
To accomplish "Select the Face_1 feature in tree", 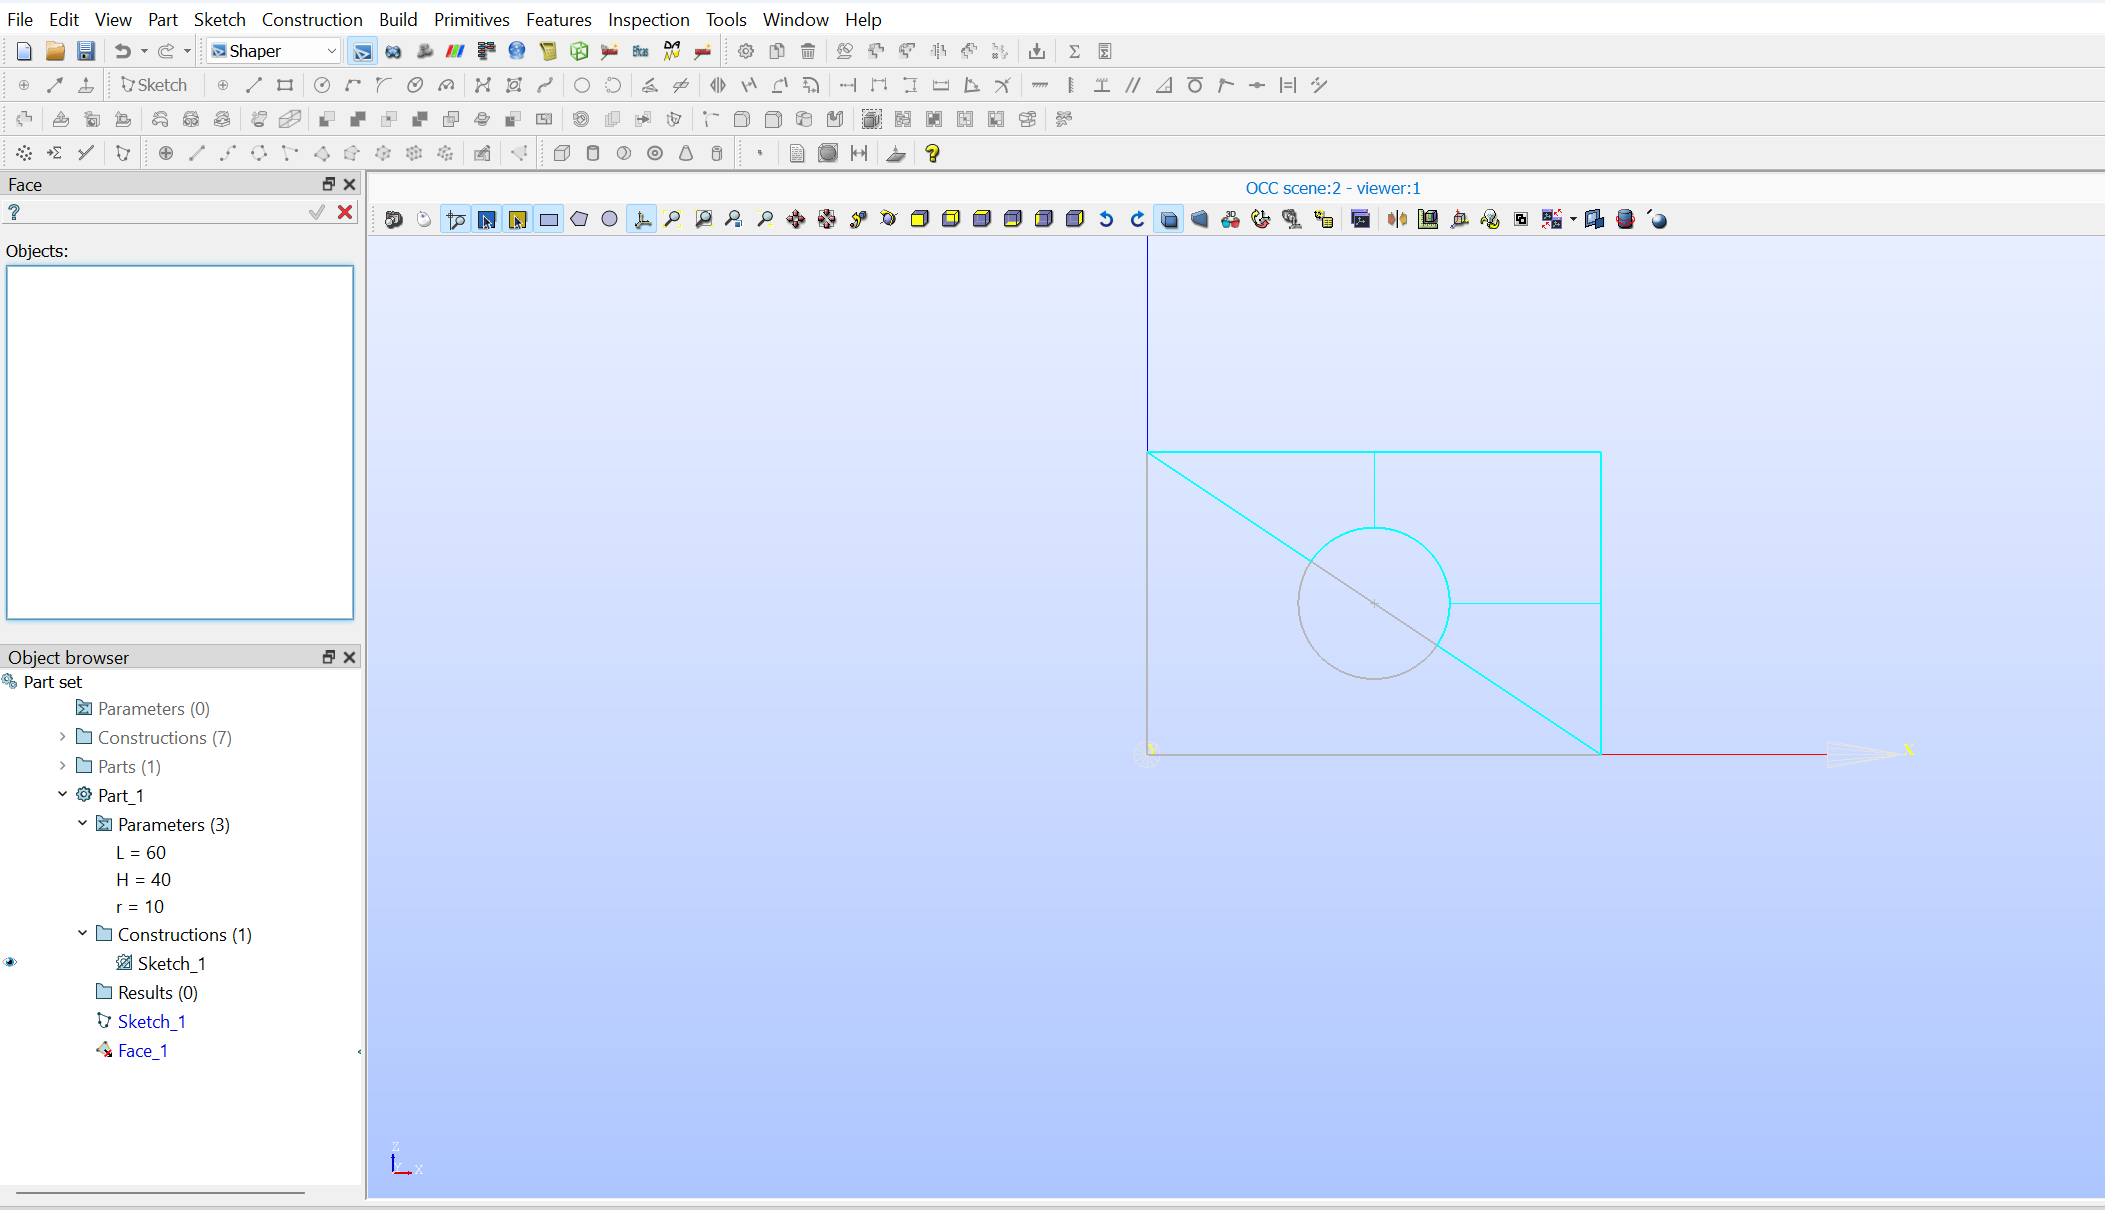I will click(x=143, y=1051).
